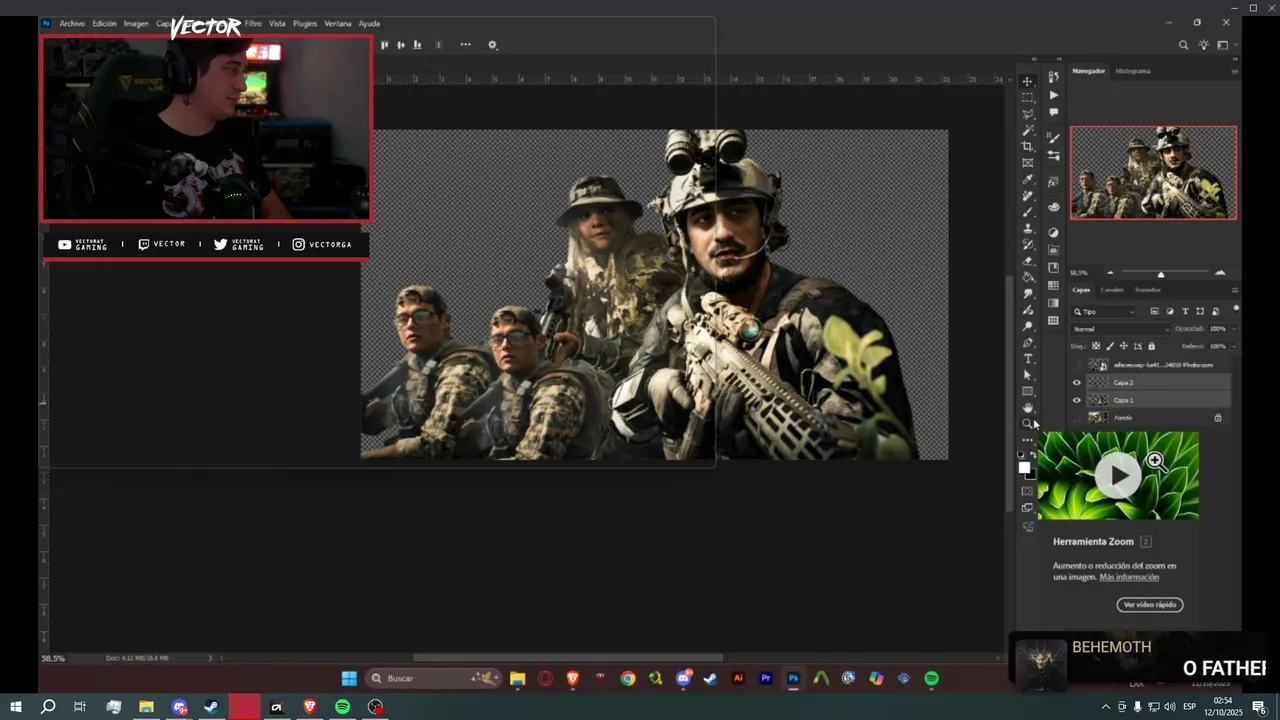
Task: Select the Brush tool
Action: click(1028, 212)
